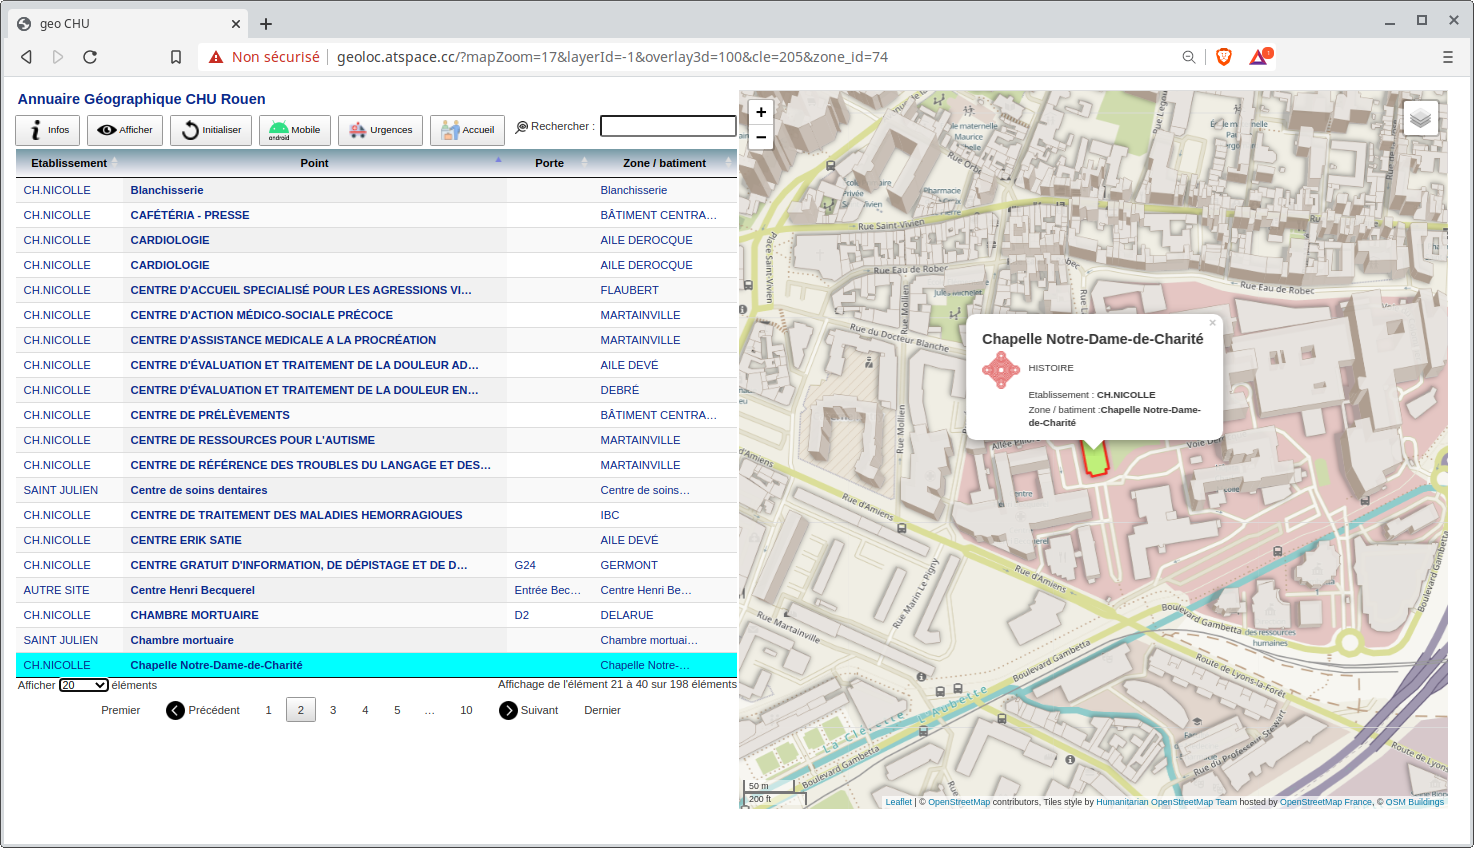Open the browser hamburger menu
This screenshot has height=848, width=1474.
click(x=1448, y=57)
